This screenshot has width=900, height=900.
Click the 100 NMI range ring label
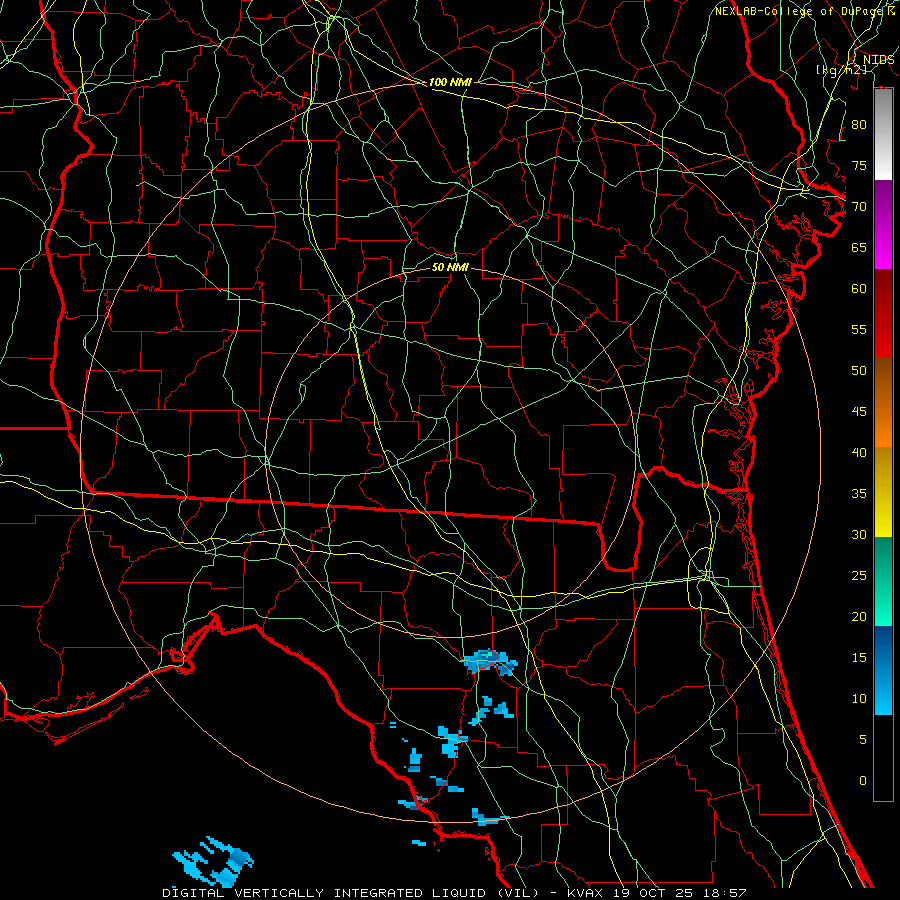pyautogui.click(x=450, y=82)
